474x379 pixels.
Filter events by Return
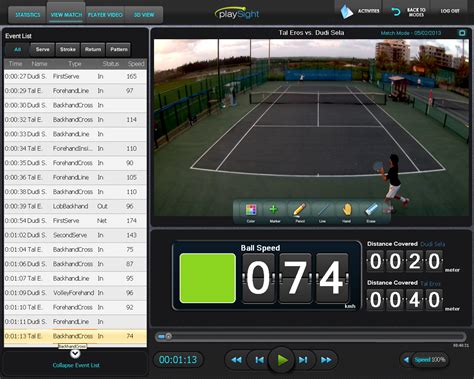click(93, 49)
